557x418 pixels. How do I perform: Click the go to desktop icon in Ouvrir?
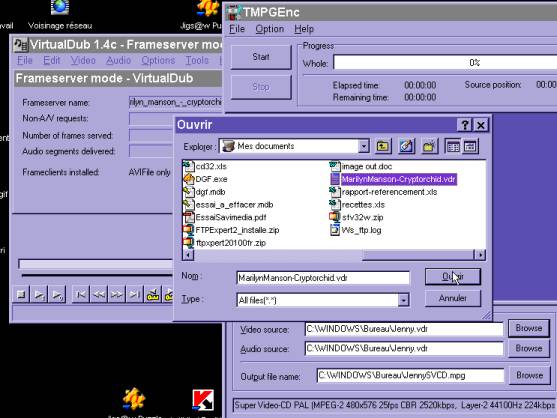tap(406, 146)
